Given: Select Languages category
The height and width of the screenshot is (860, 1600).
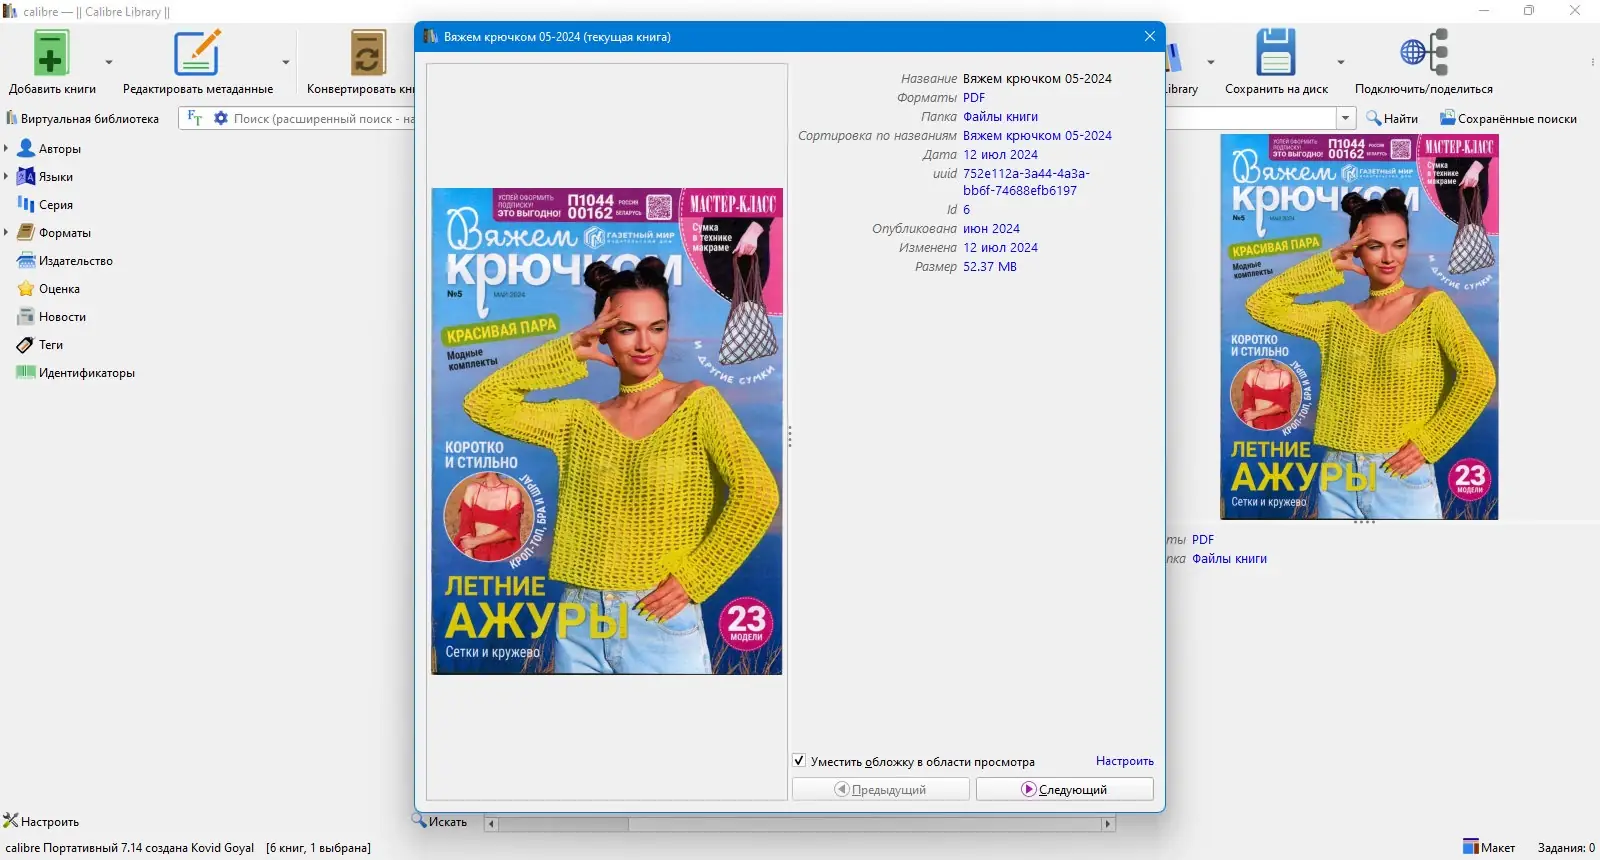Looking at the screenshot, I should [x=56, y=177].
